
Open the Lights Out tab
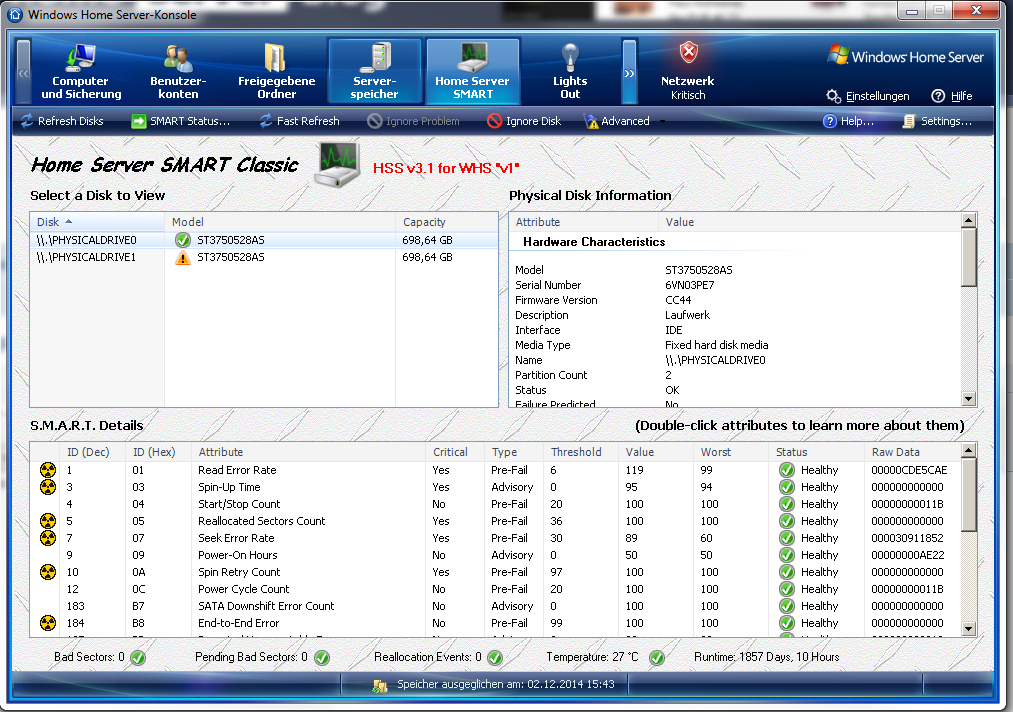[570, 72]
